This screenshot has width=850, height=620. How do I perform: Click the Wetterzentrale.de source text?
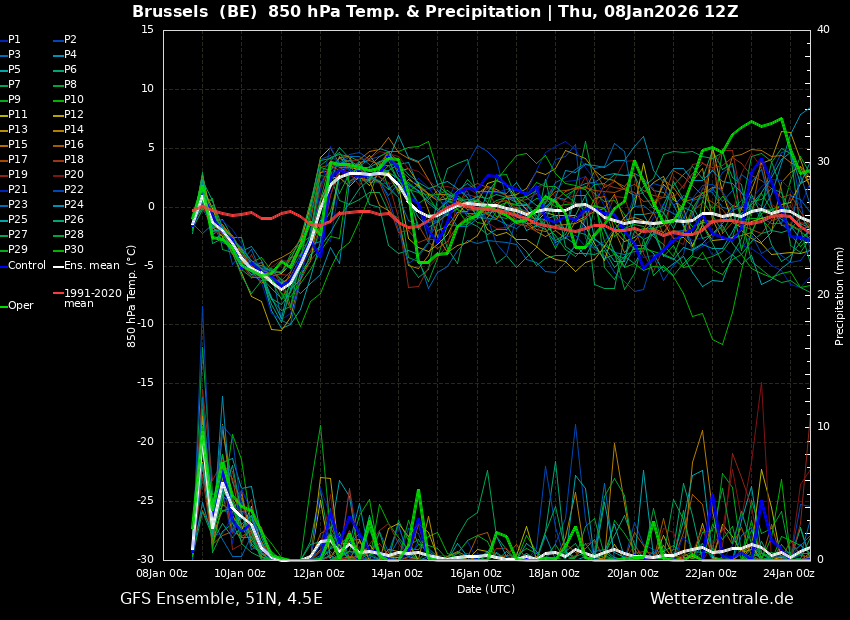721,599
